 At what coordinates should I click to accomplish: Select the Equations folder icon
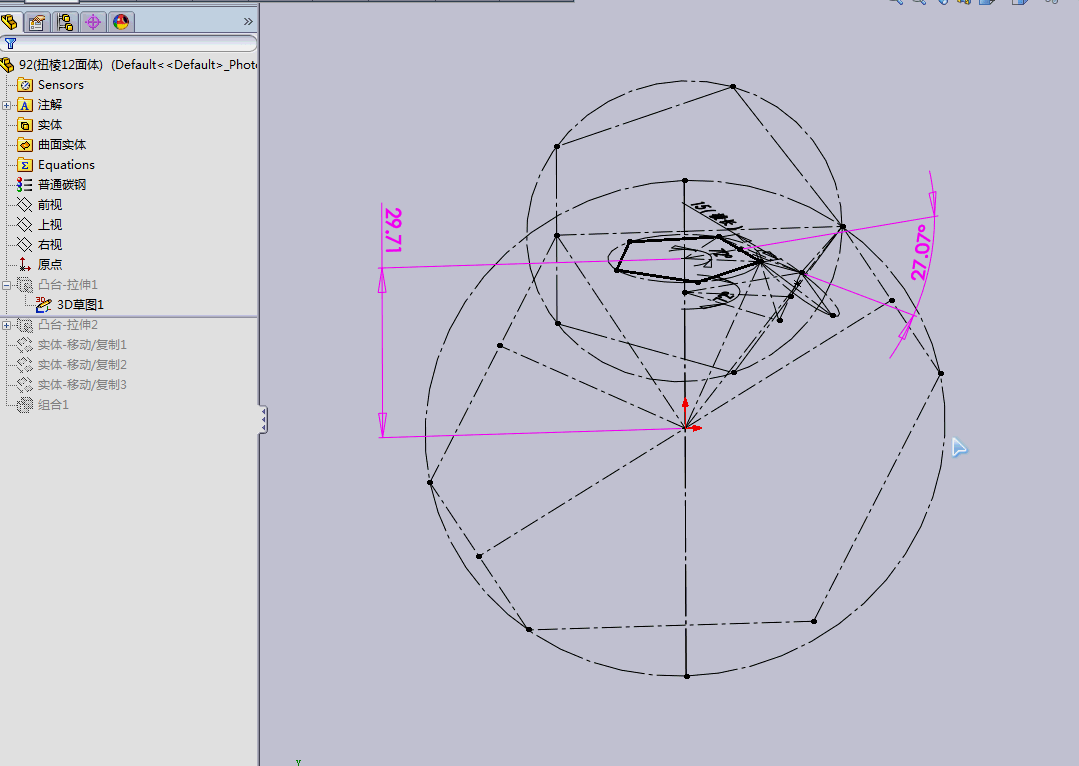coord(25,164)
